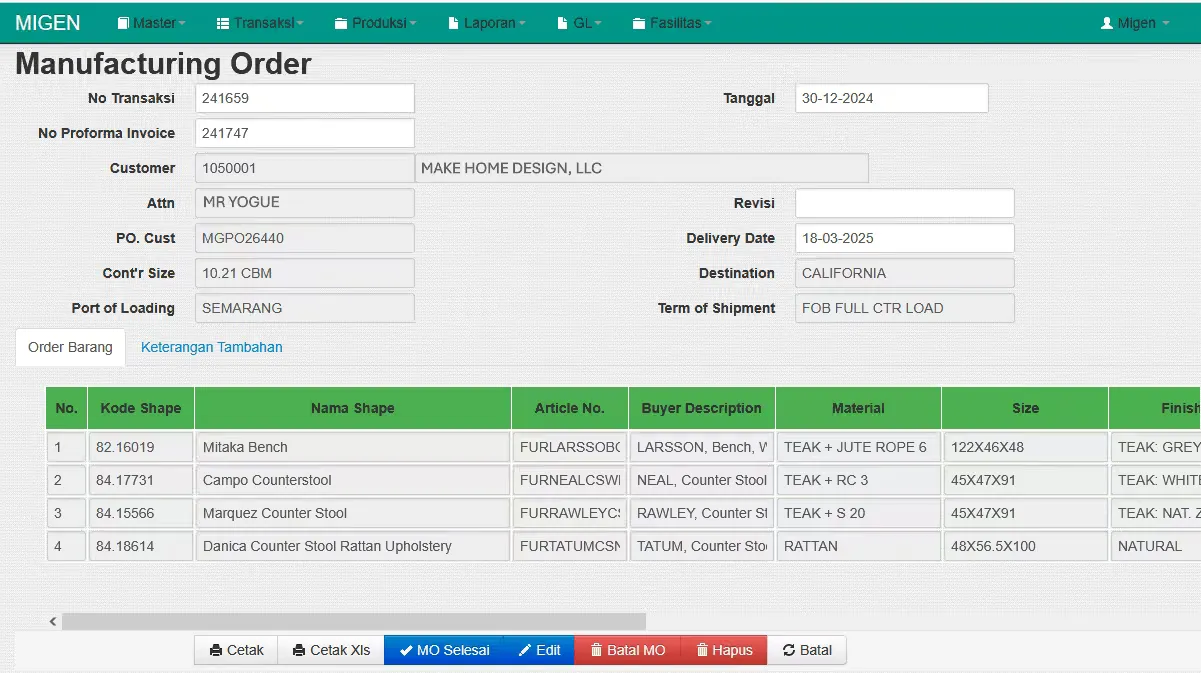Click the trash icon on the Hapus button
Viewport: 1201px width, 673px height.
point(702,650)
